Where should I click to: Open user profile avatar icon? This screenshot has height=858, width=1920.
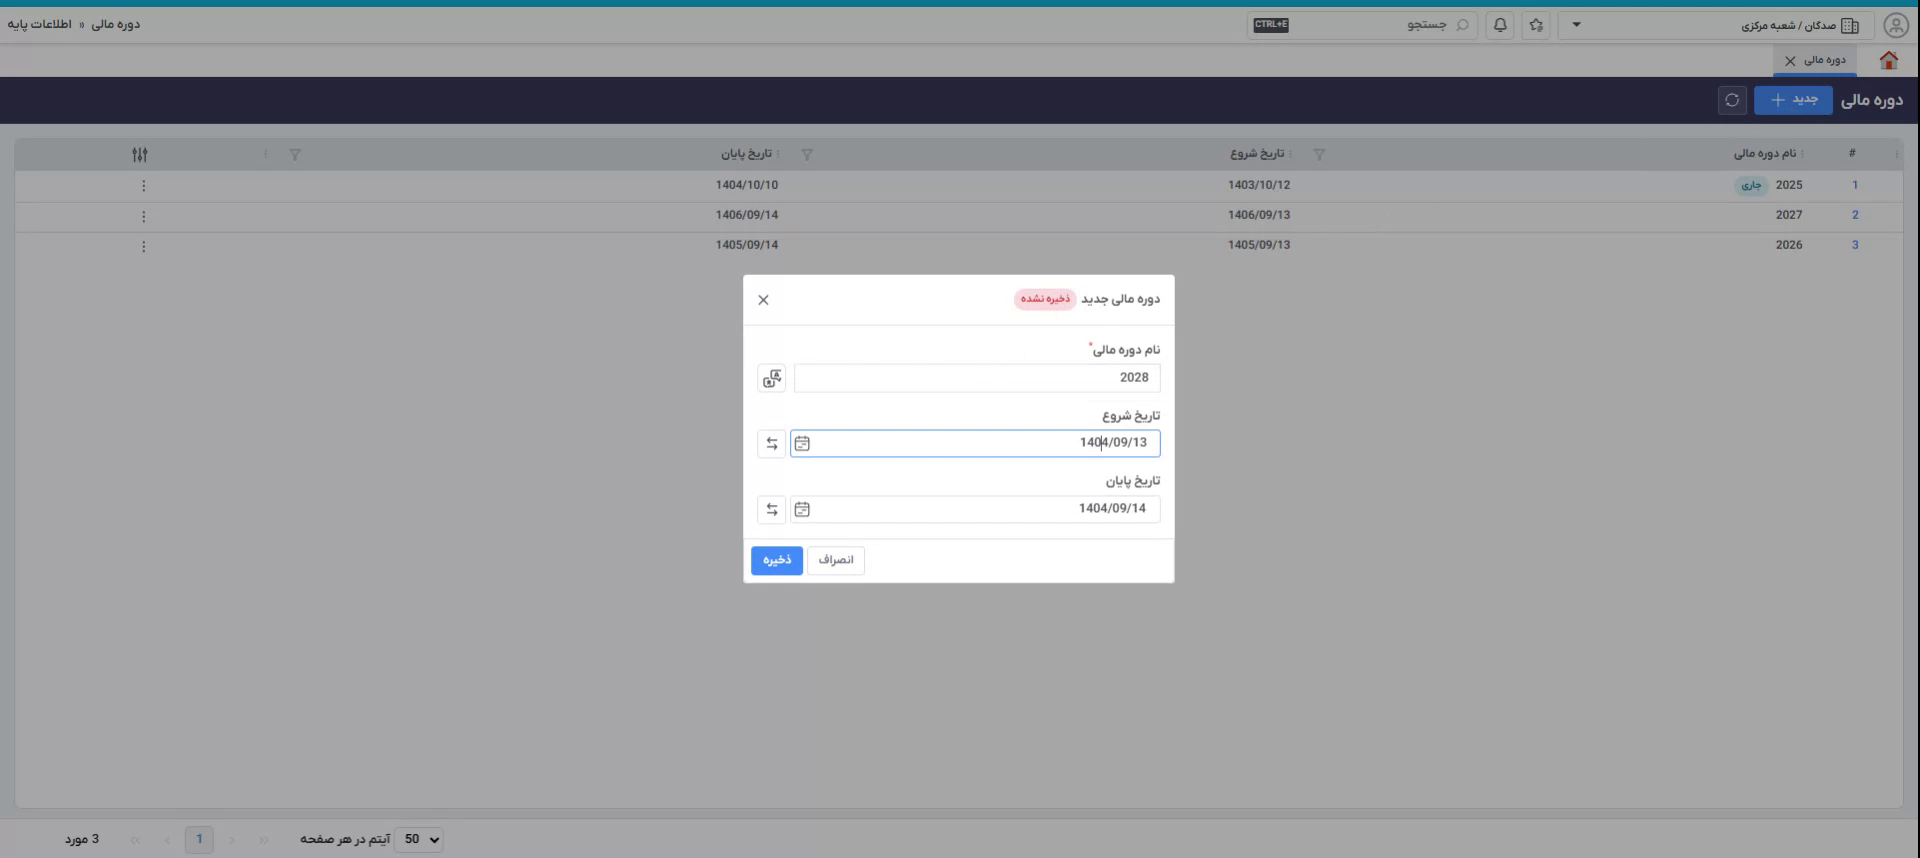coord(1896,25)
